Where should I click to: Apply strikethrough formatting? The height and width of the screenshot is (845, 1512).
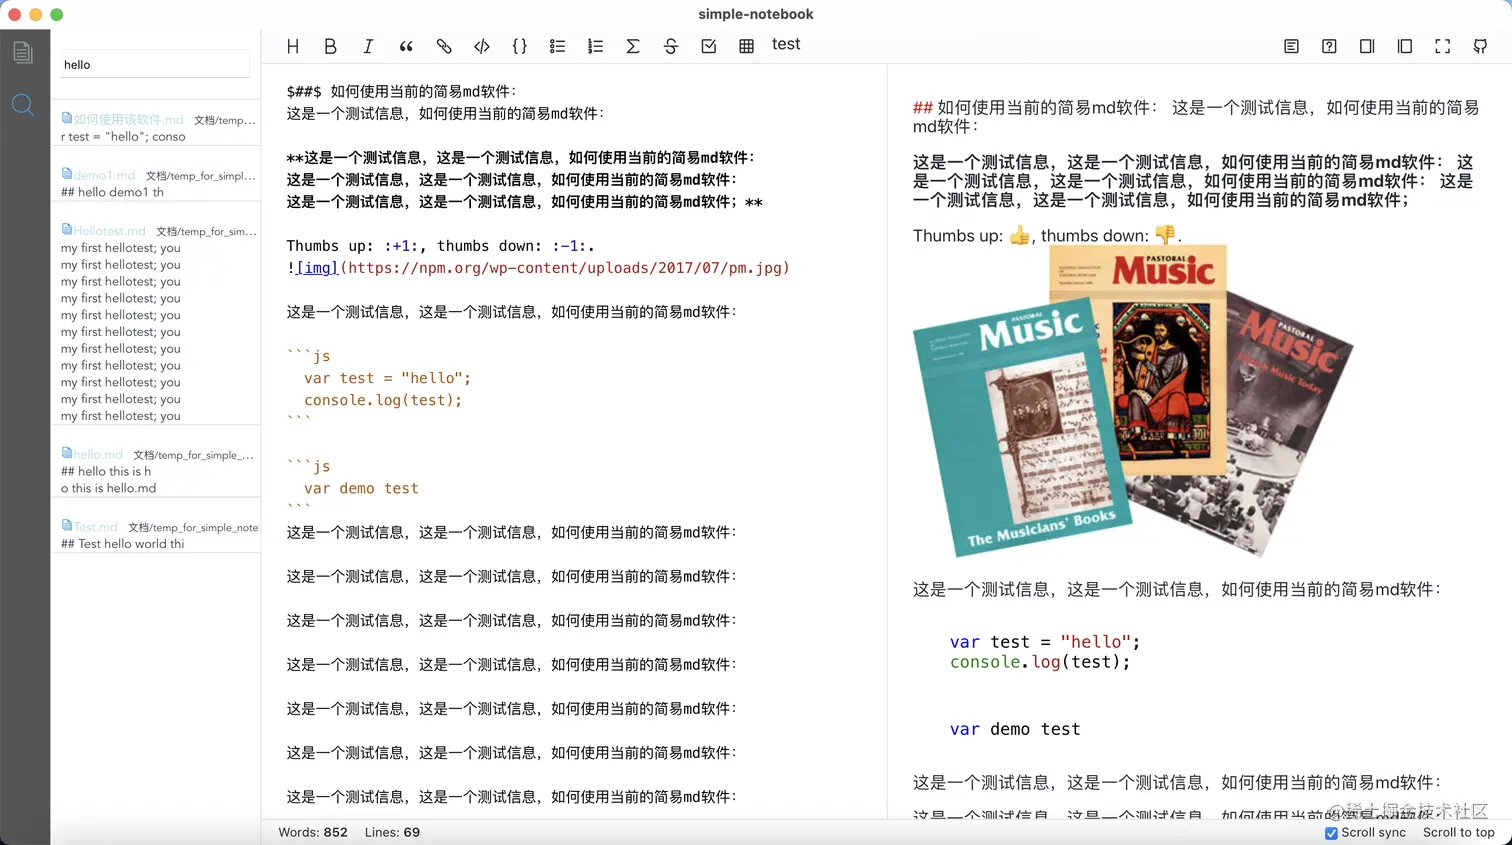click(x=671, y=46)
